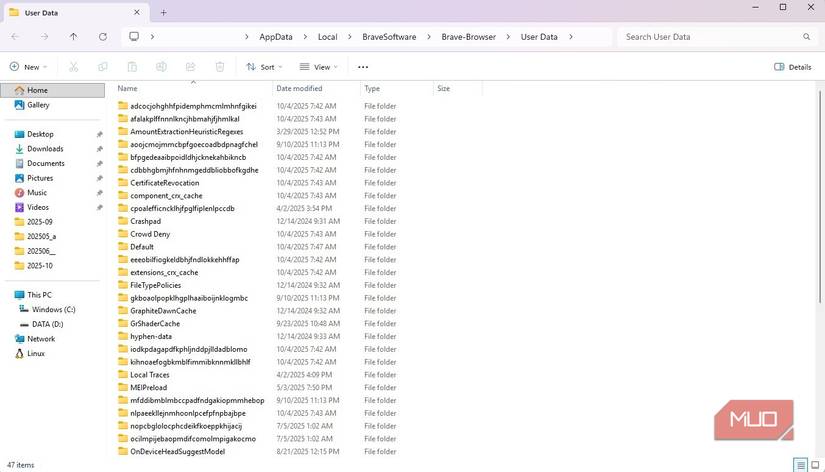This screenshot has width=825, height=472.
Task: Open a new tab with plus button
Action: [x=164, y=13]
